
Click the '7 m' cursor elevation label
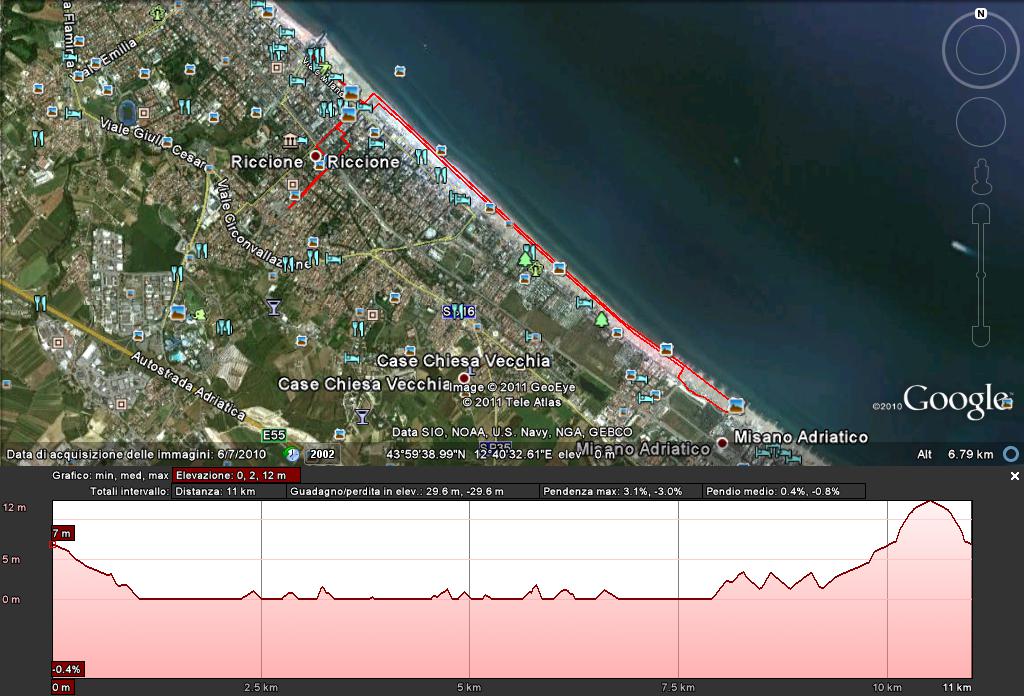pos(62,533)
